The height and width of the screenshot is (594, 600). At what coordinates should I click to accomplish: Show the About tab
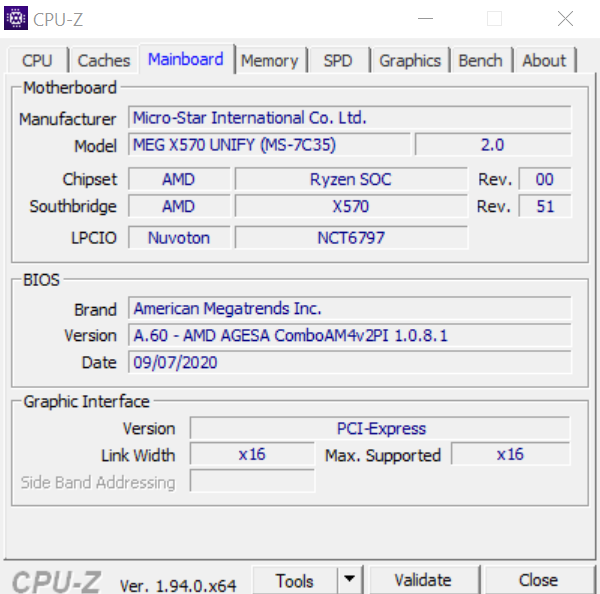(x=544, y=60)
